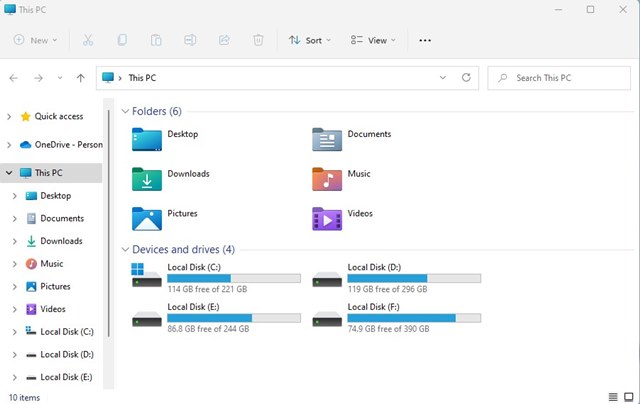
Task: Open the View dropdown menu
Action: pos(373,40)
